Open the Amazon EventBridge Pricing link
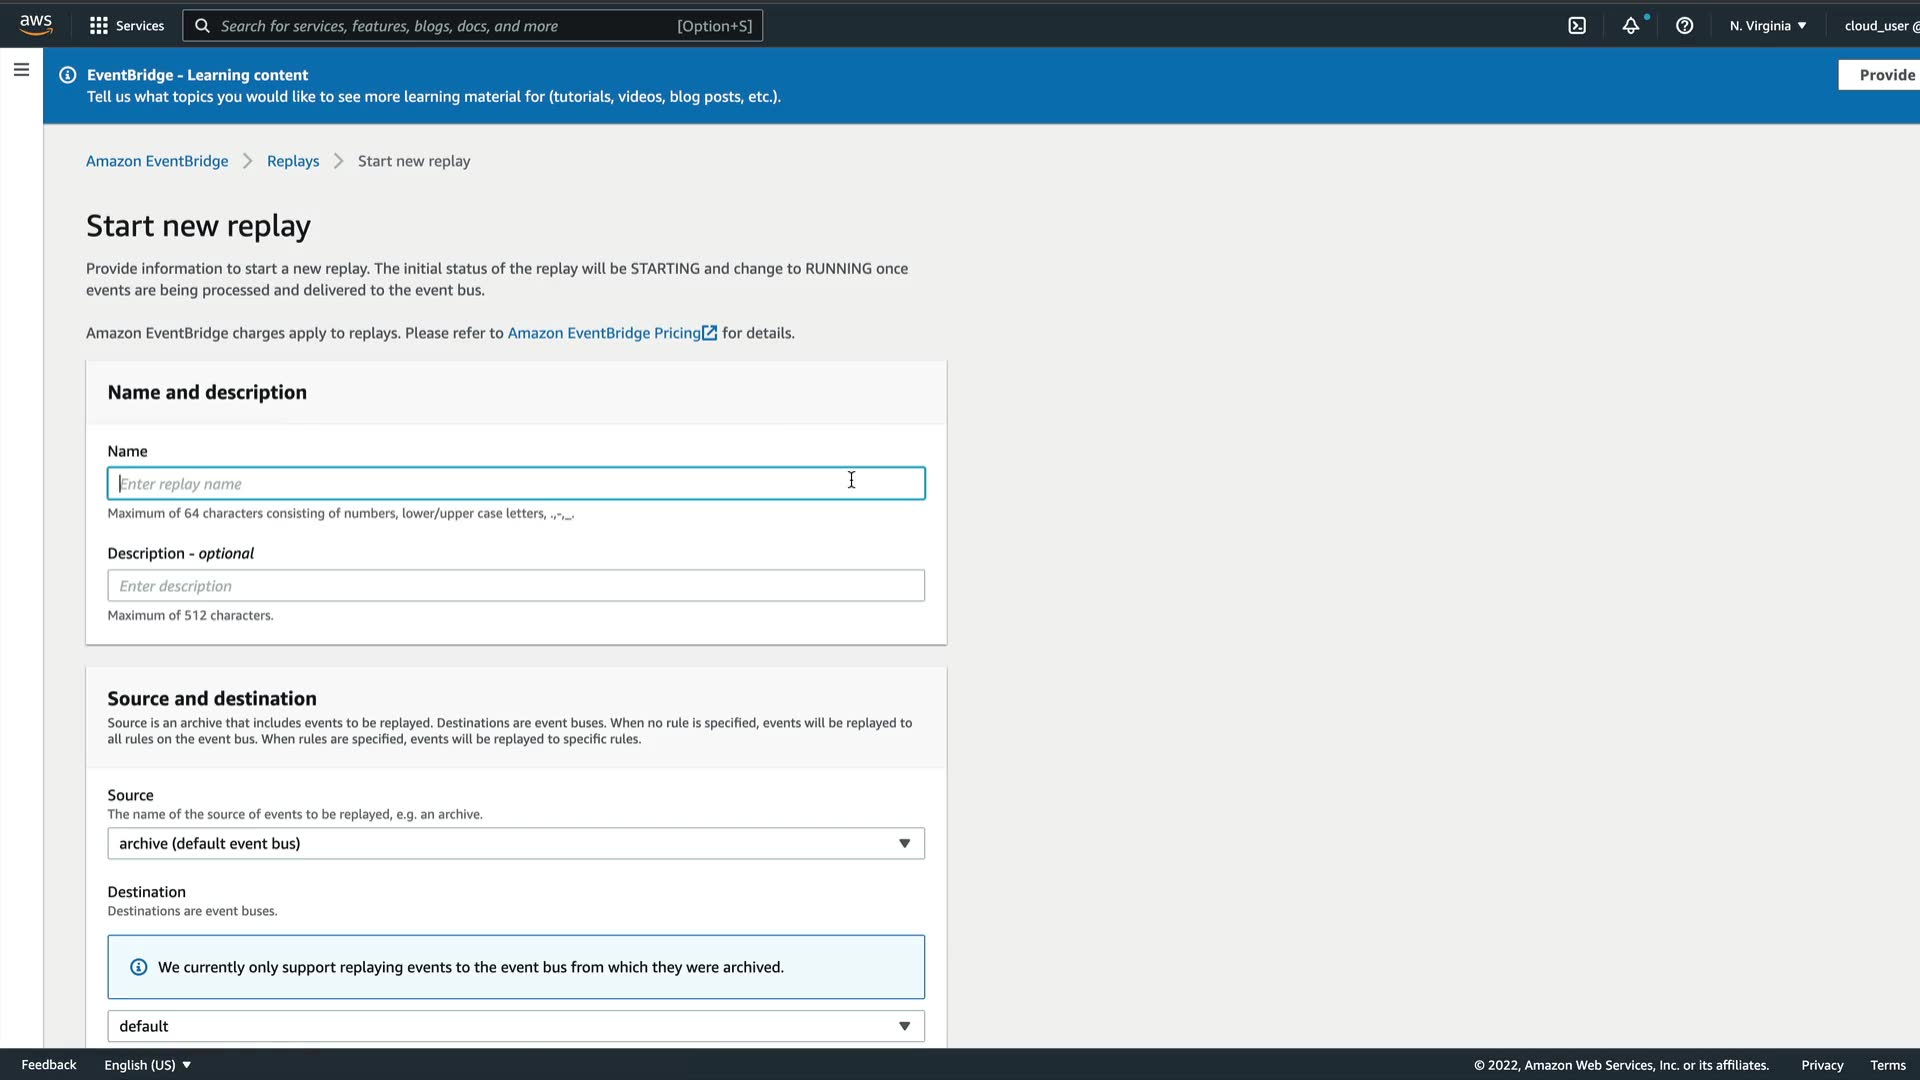The image size is (1920, 1080). (x=603, y=333)
